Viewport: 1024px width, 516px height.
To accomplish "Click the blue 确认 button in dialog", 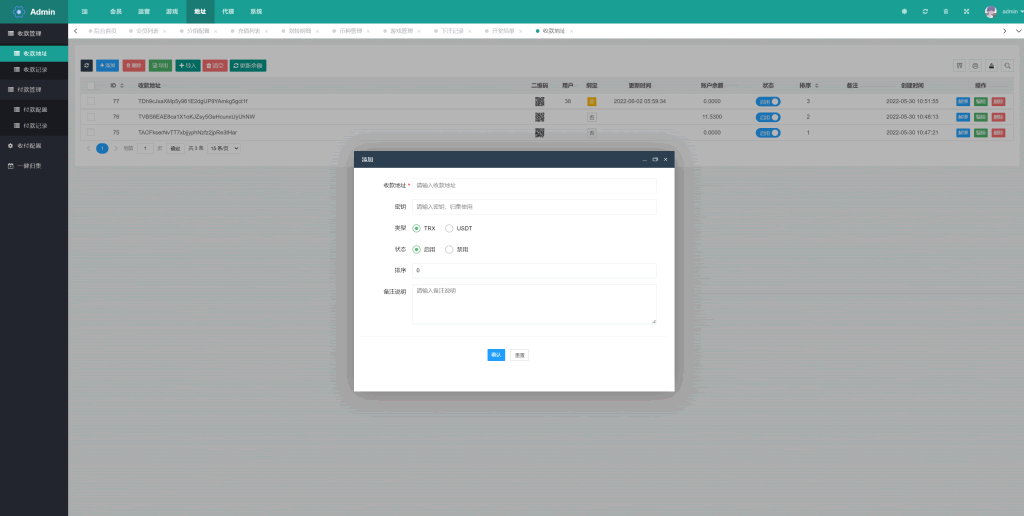I will 496,355.
